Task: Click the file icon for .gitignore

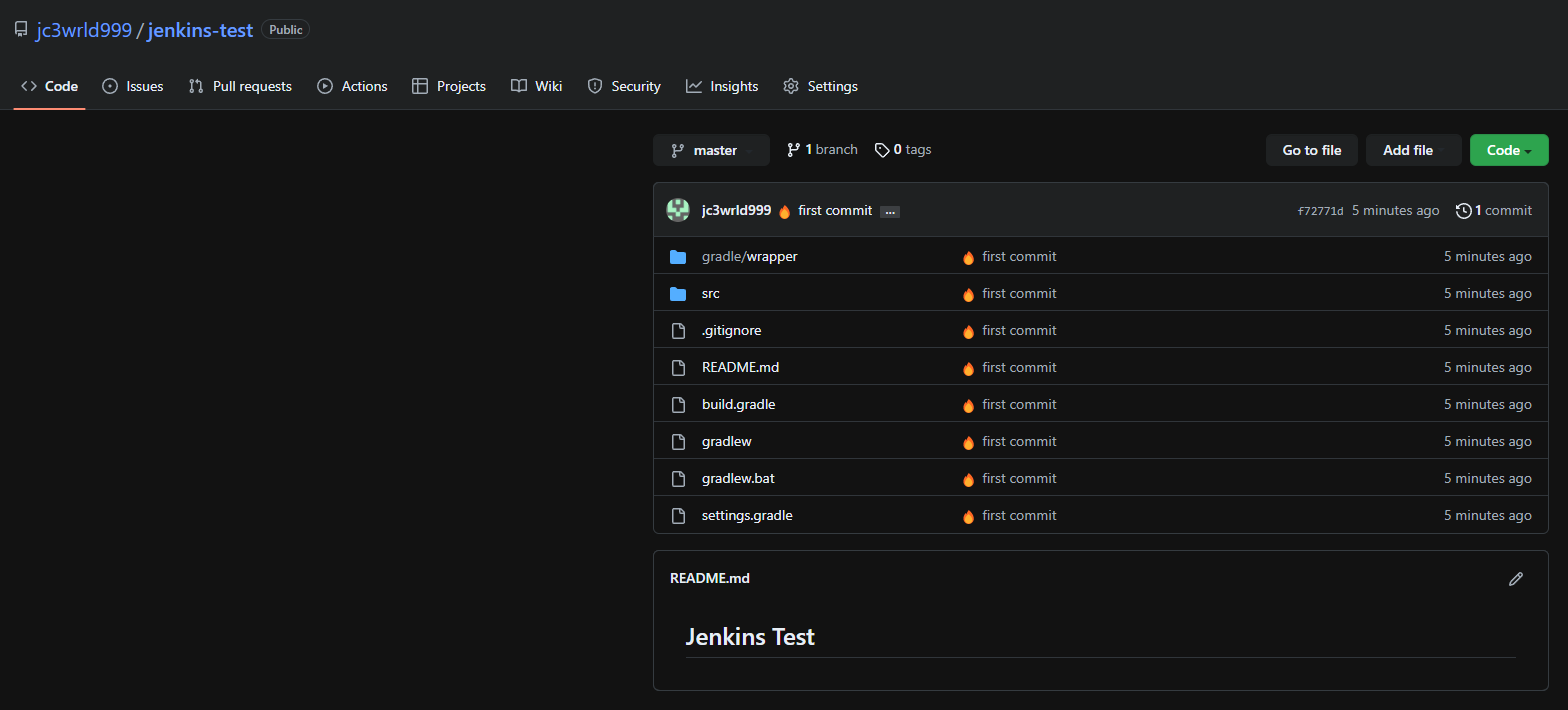Action: click(678, 331)
